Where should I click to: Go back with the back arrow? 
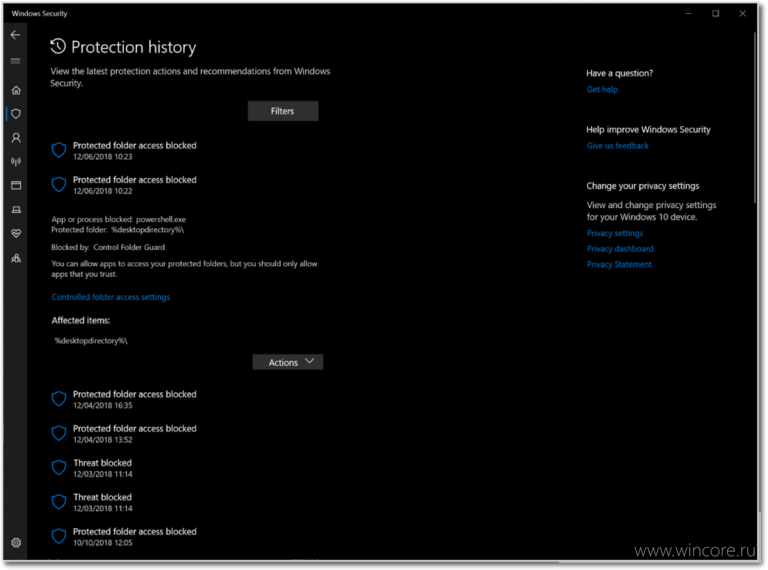(16, 35)
